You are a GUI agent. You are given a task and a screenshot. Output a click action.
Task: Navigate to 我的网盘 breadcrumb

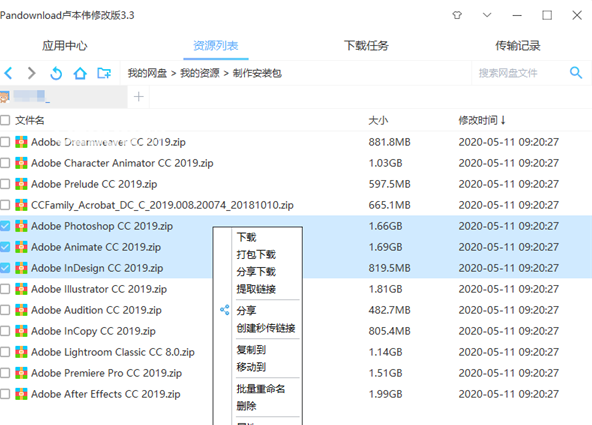point(147,73)
